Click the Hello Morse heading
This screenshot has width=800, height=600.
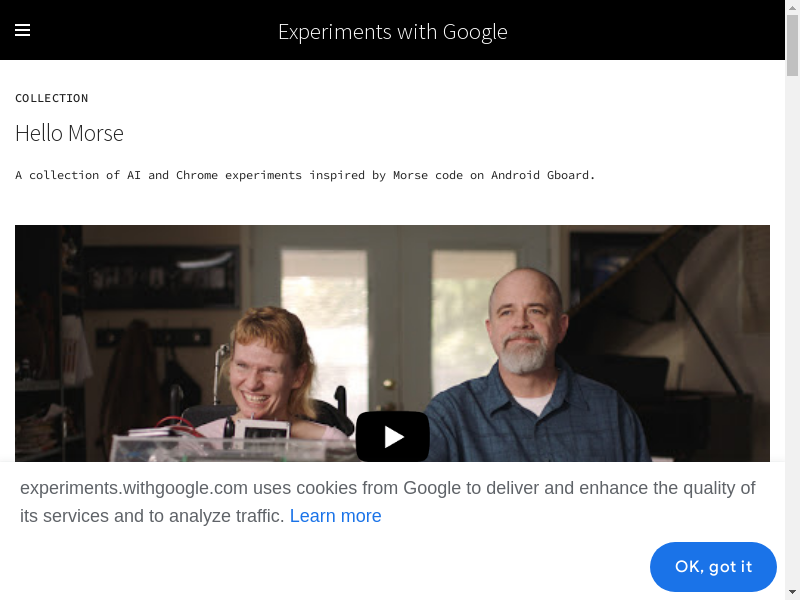coord(69,133)
